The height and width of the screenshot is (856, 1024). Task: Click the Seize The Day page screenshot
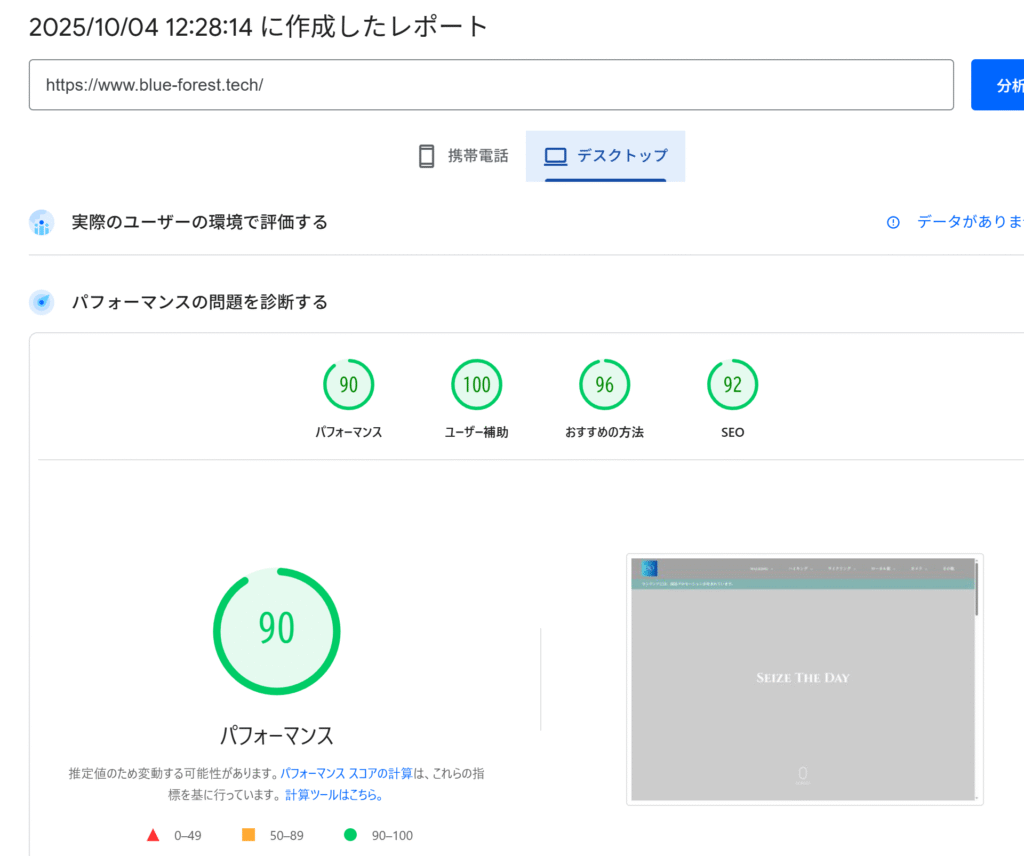803,679
